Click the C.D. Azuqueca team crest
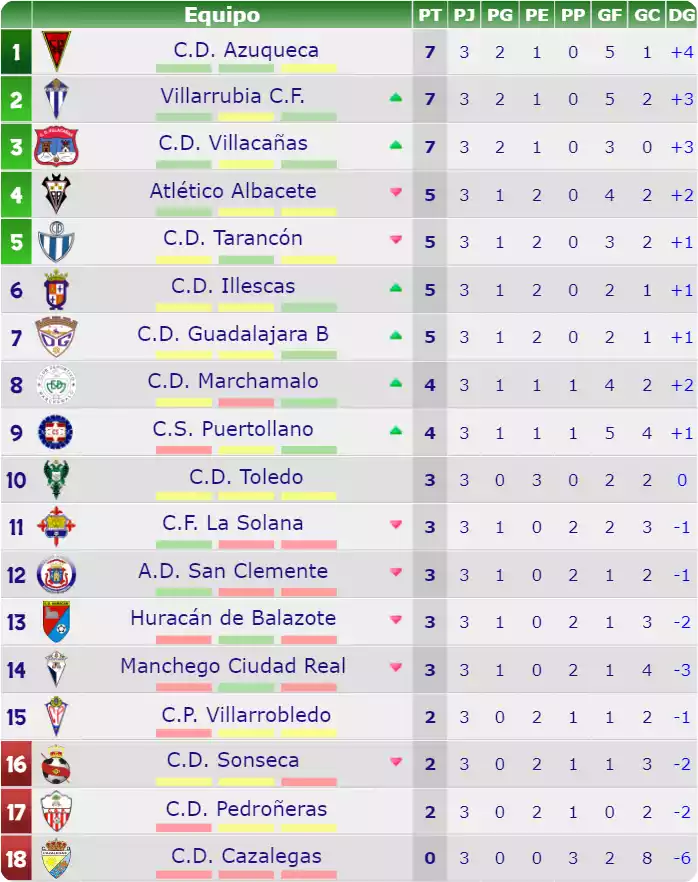Viewport: 698px width, 882px height. click(x=55, y=51)
